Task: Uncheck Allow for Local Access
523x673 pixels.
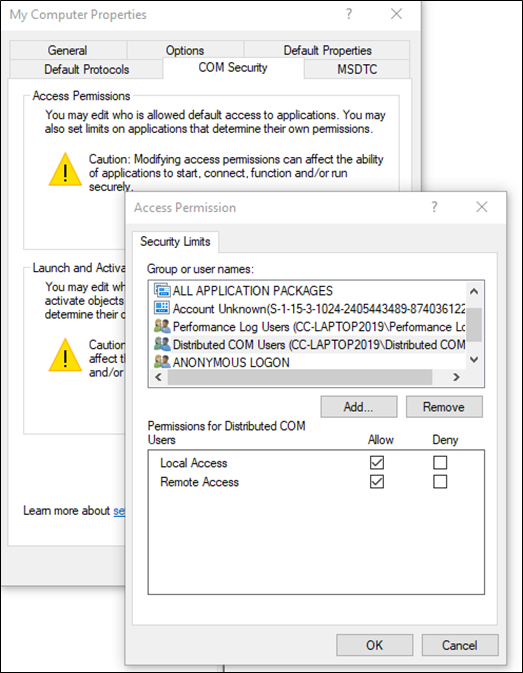Action: click(377, 462)
